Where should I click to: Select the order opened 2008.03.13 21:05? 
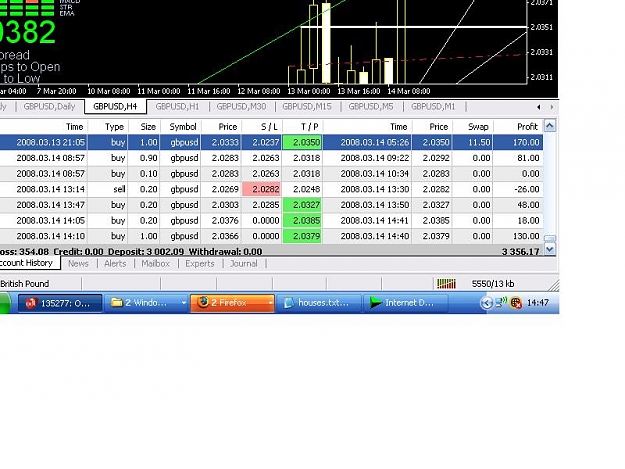(271, 142)
